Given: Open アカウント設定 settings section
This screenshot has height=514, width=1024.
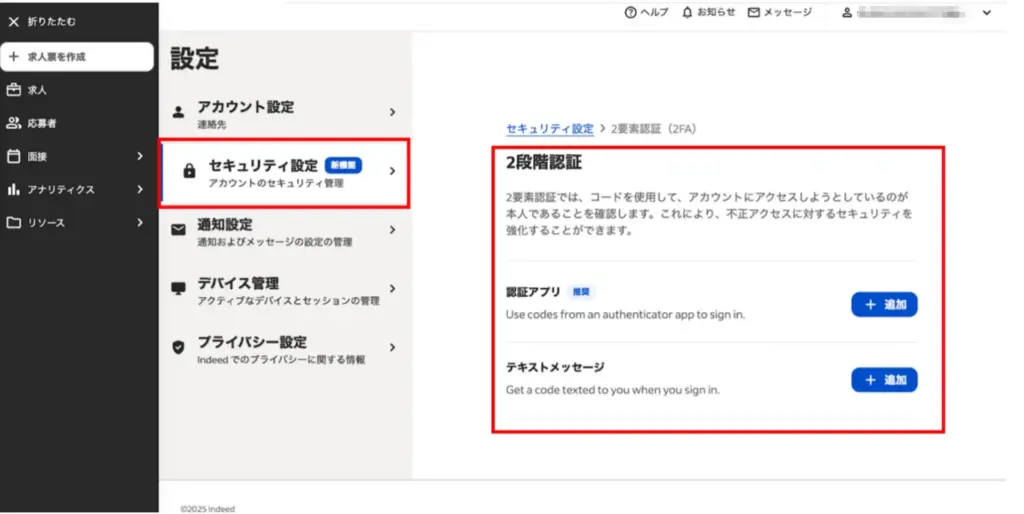Looking at the screenshot, I should pyautogui.click(x=285, y=114).
